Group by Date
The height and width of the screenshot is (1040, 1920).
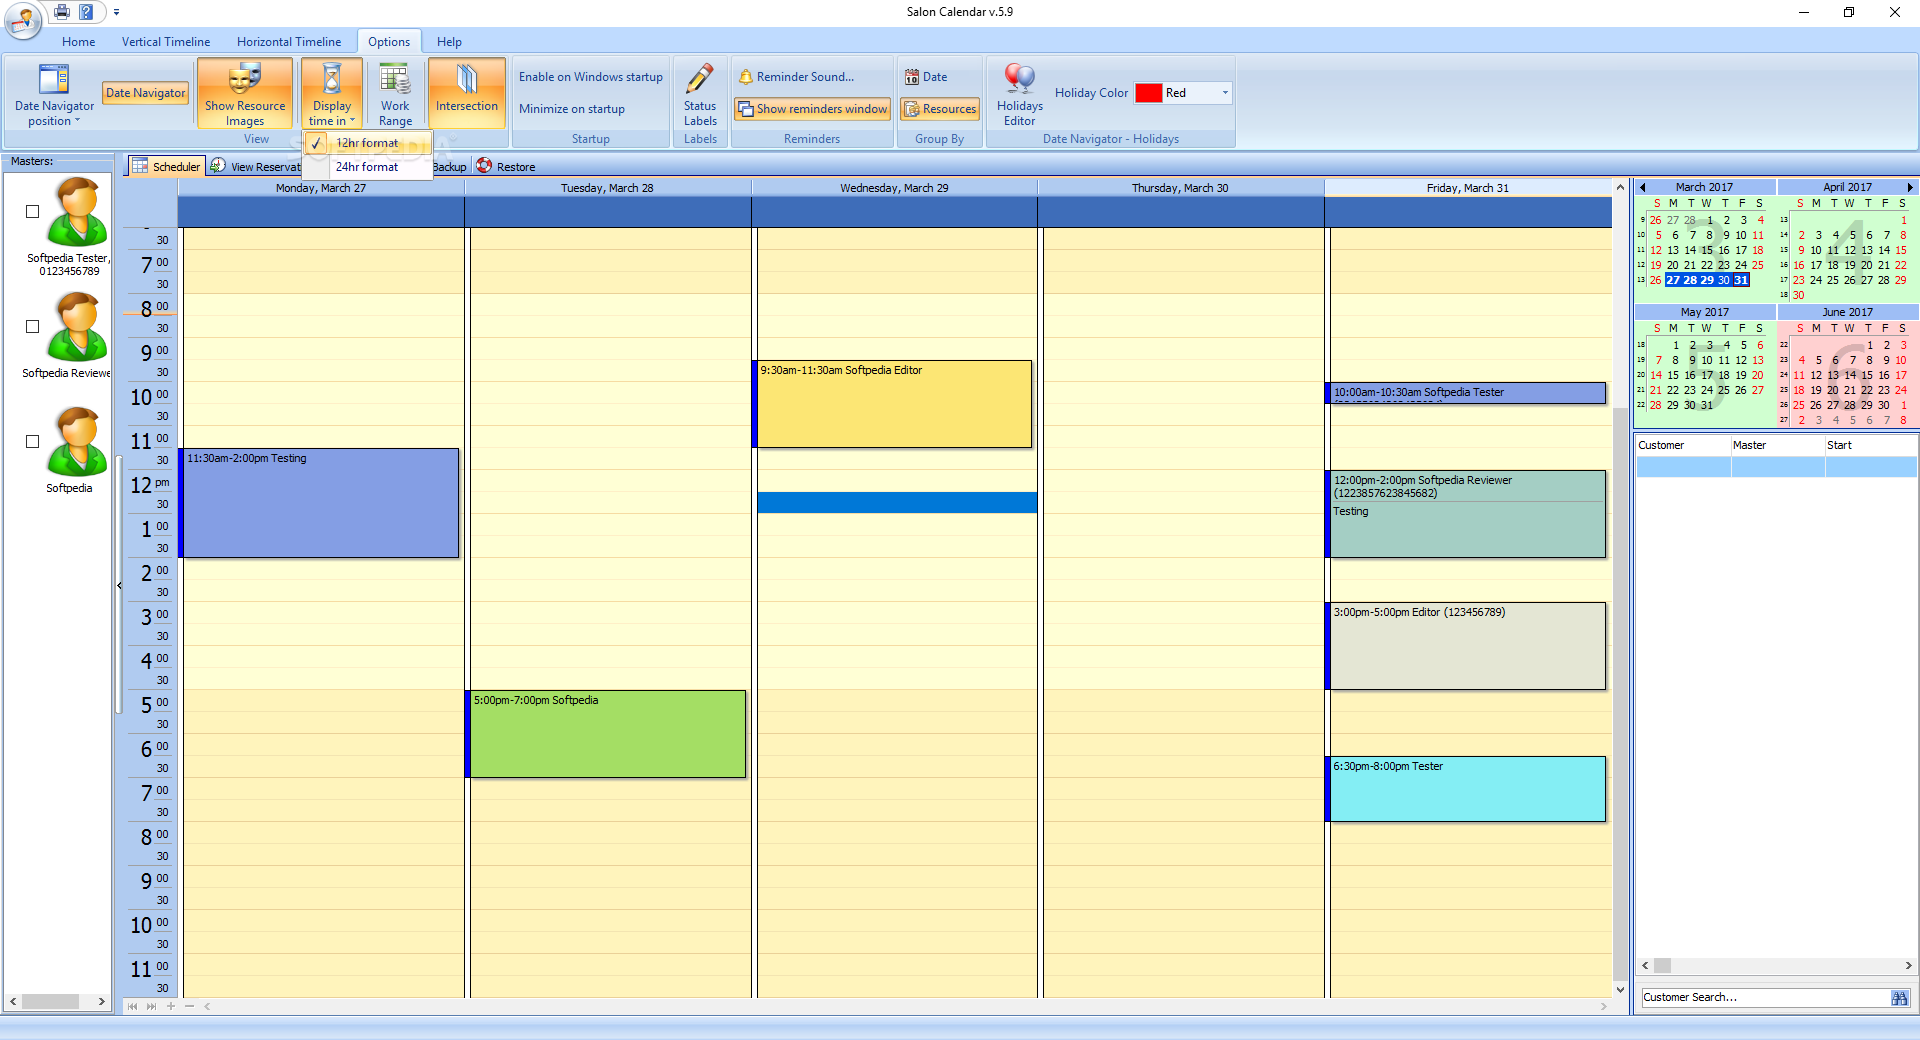point(926,77)
